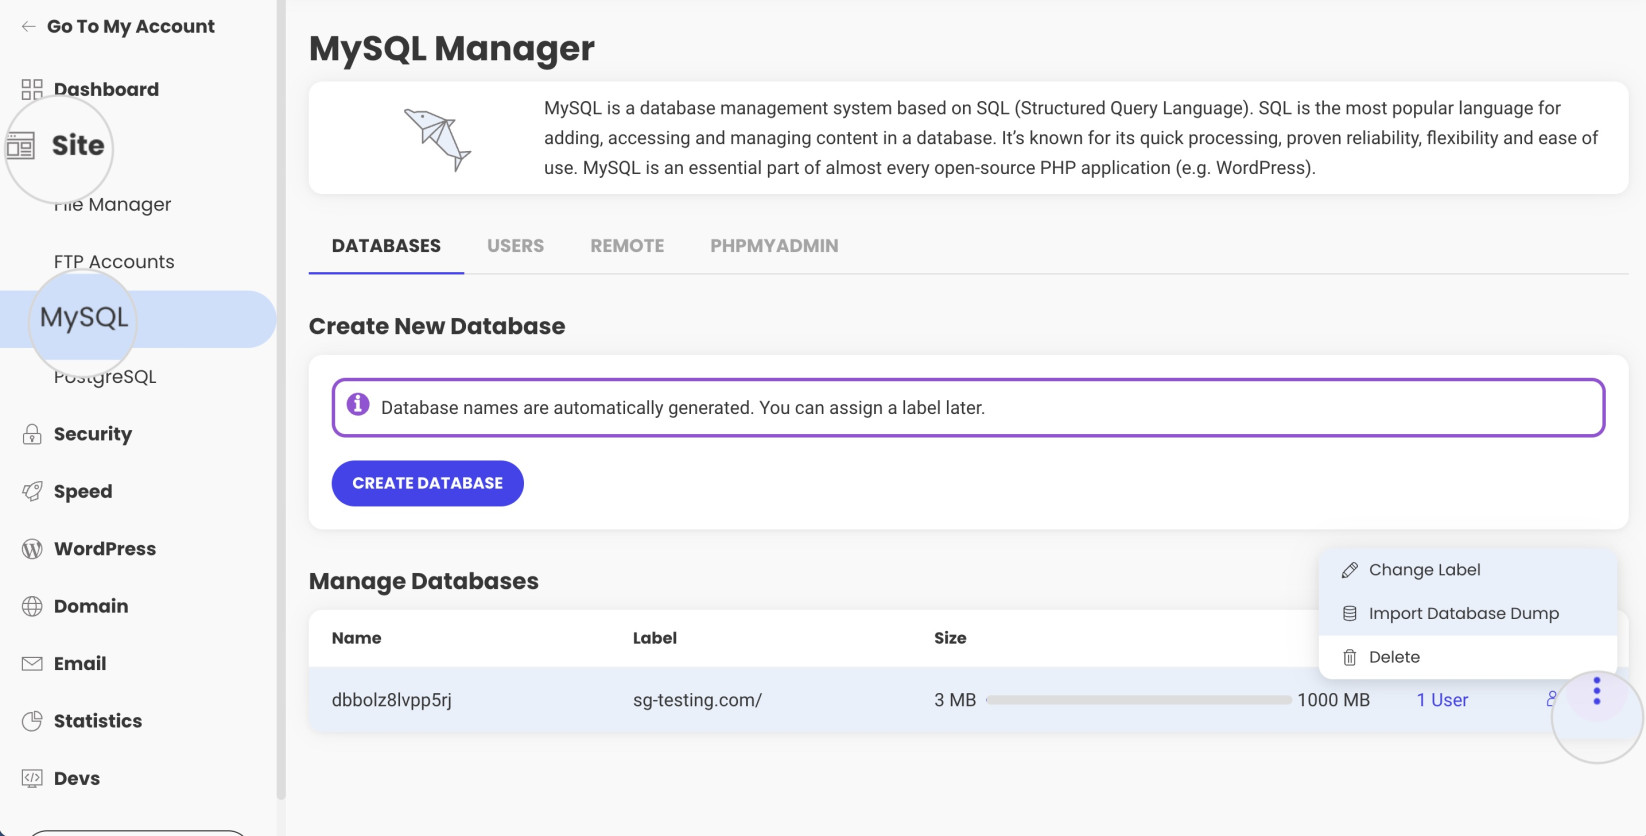Open the Statistics pie chart icon

coord(32,721)
